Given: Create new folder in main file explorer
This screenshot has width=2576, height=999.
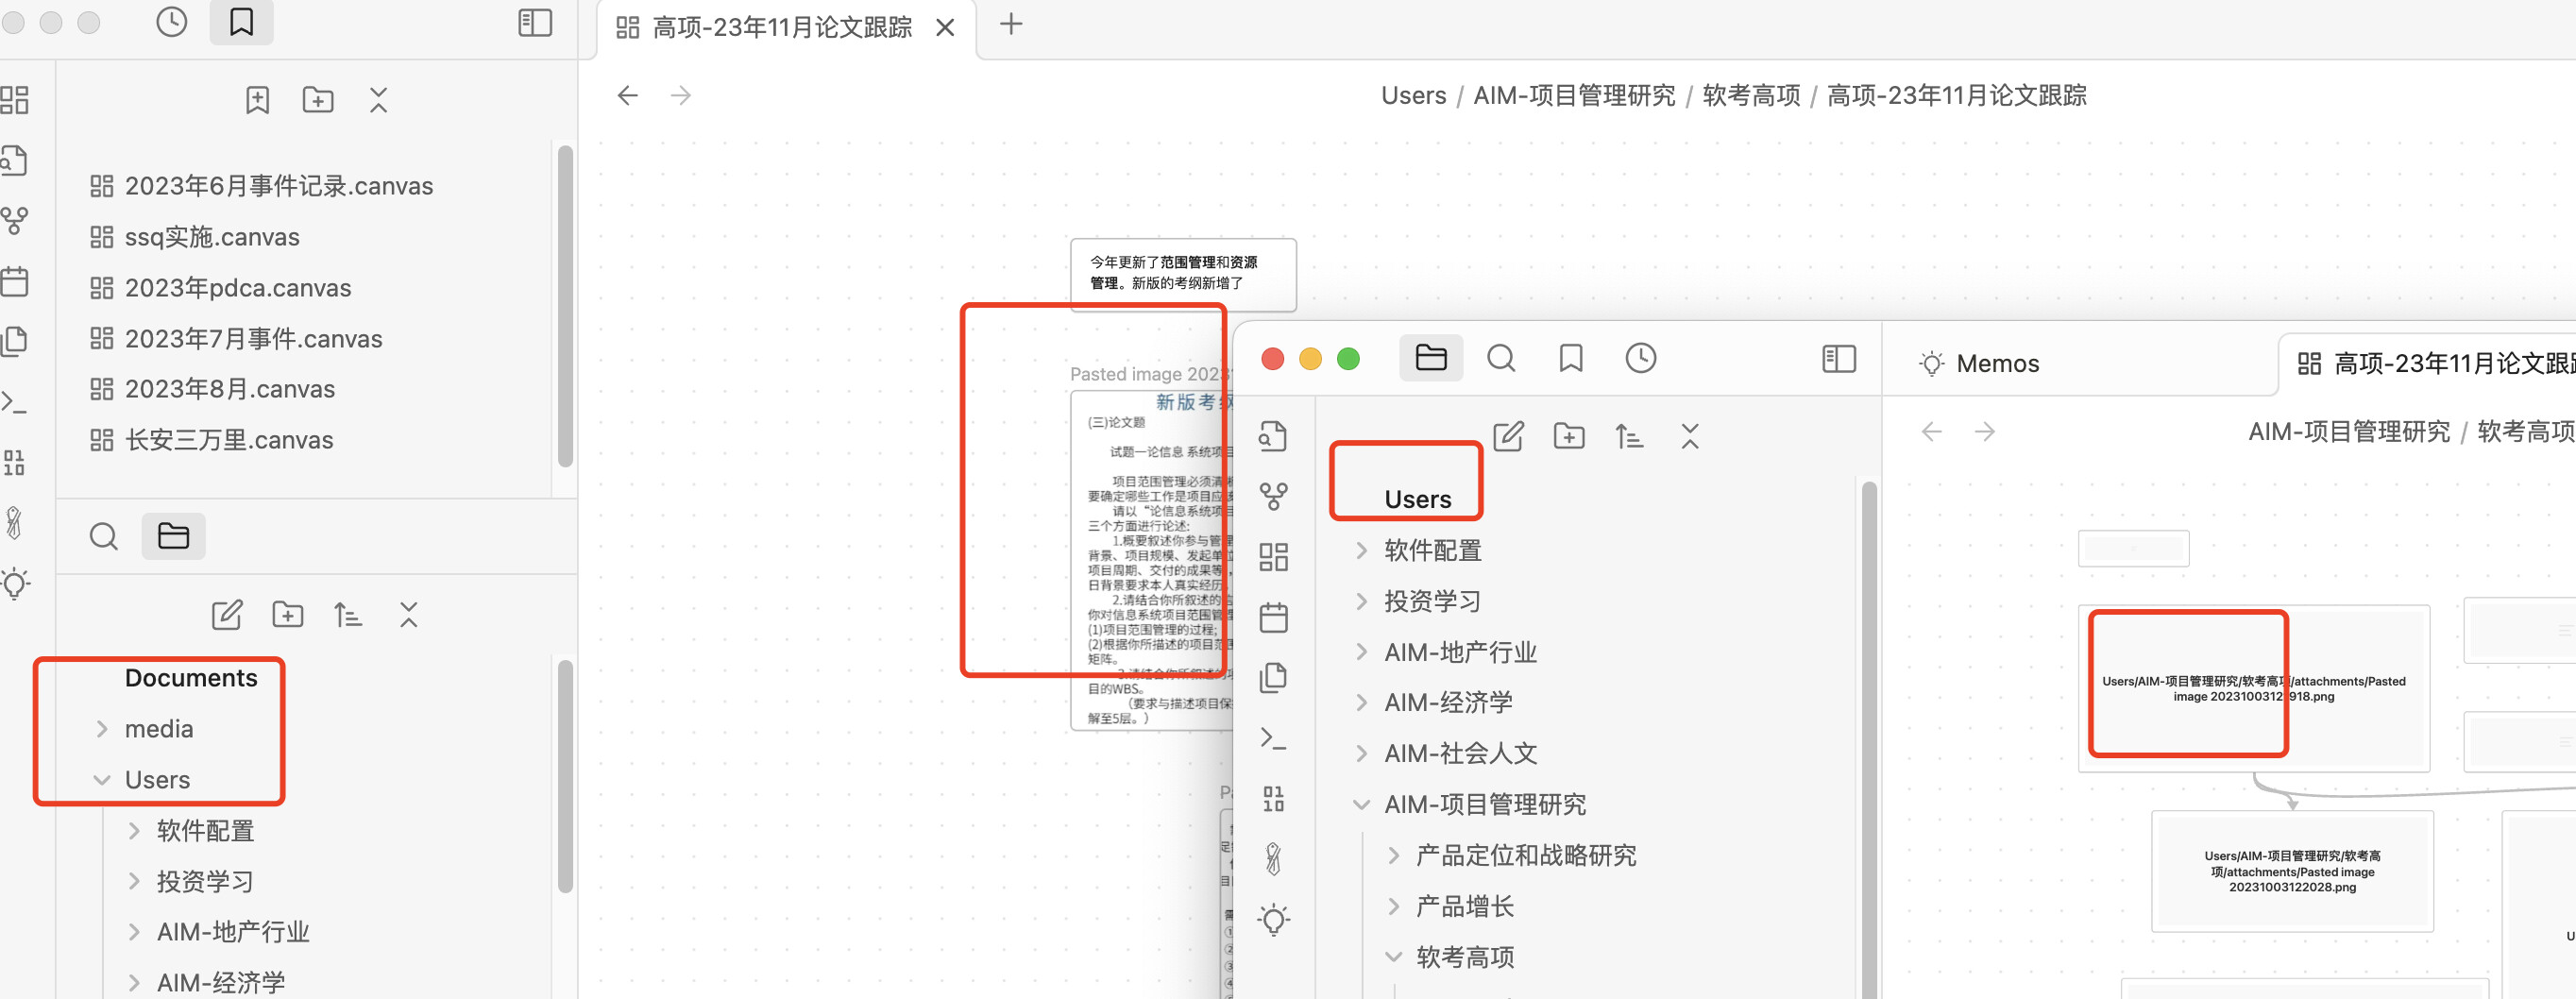Looking at the screenshot, I should [288, 614].
